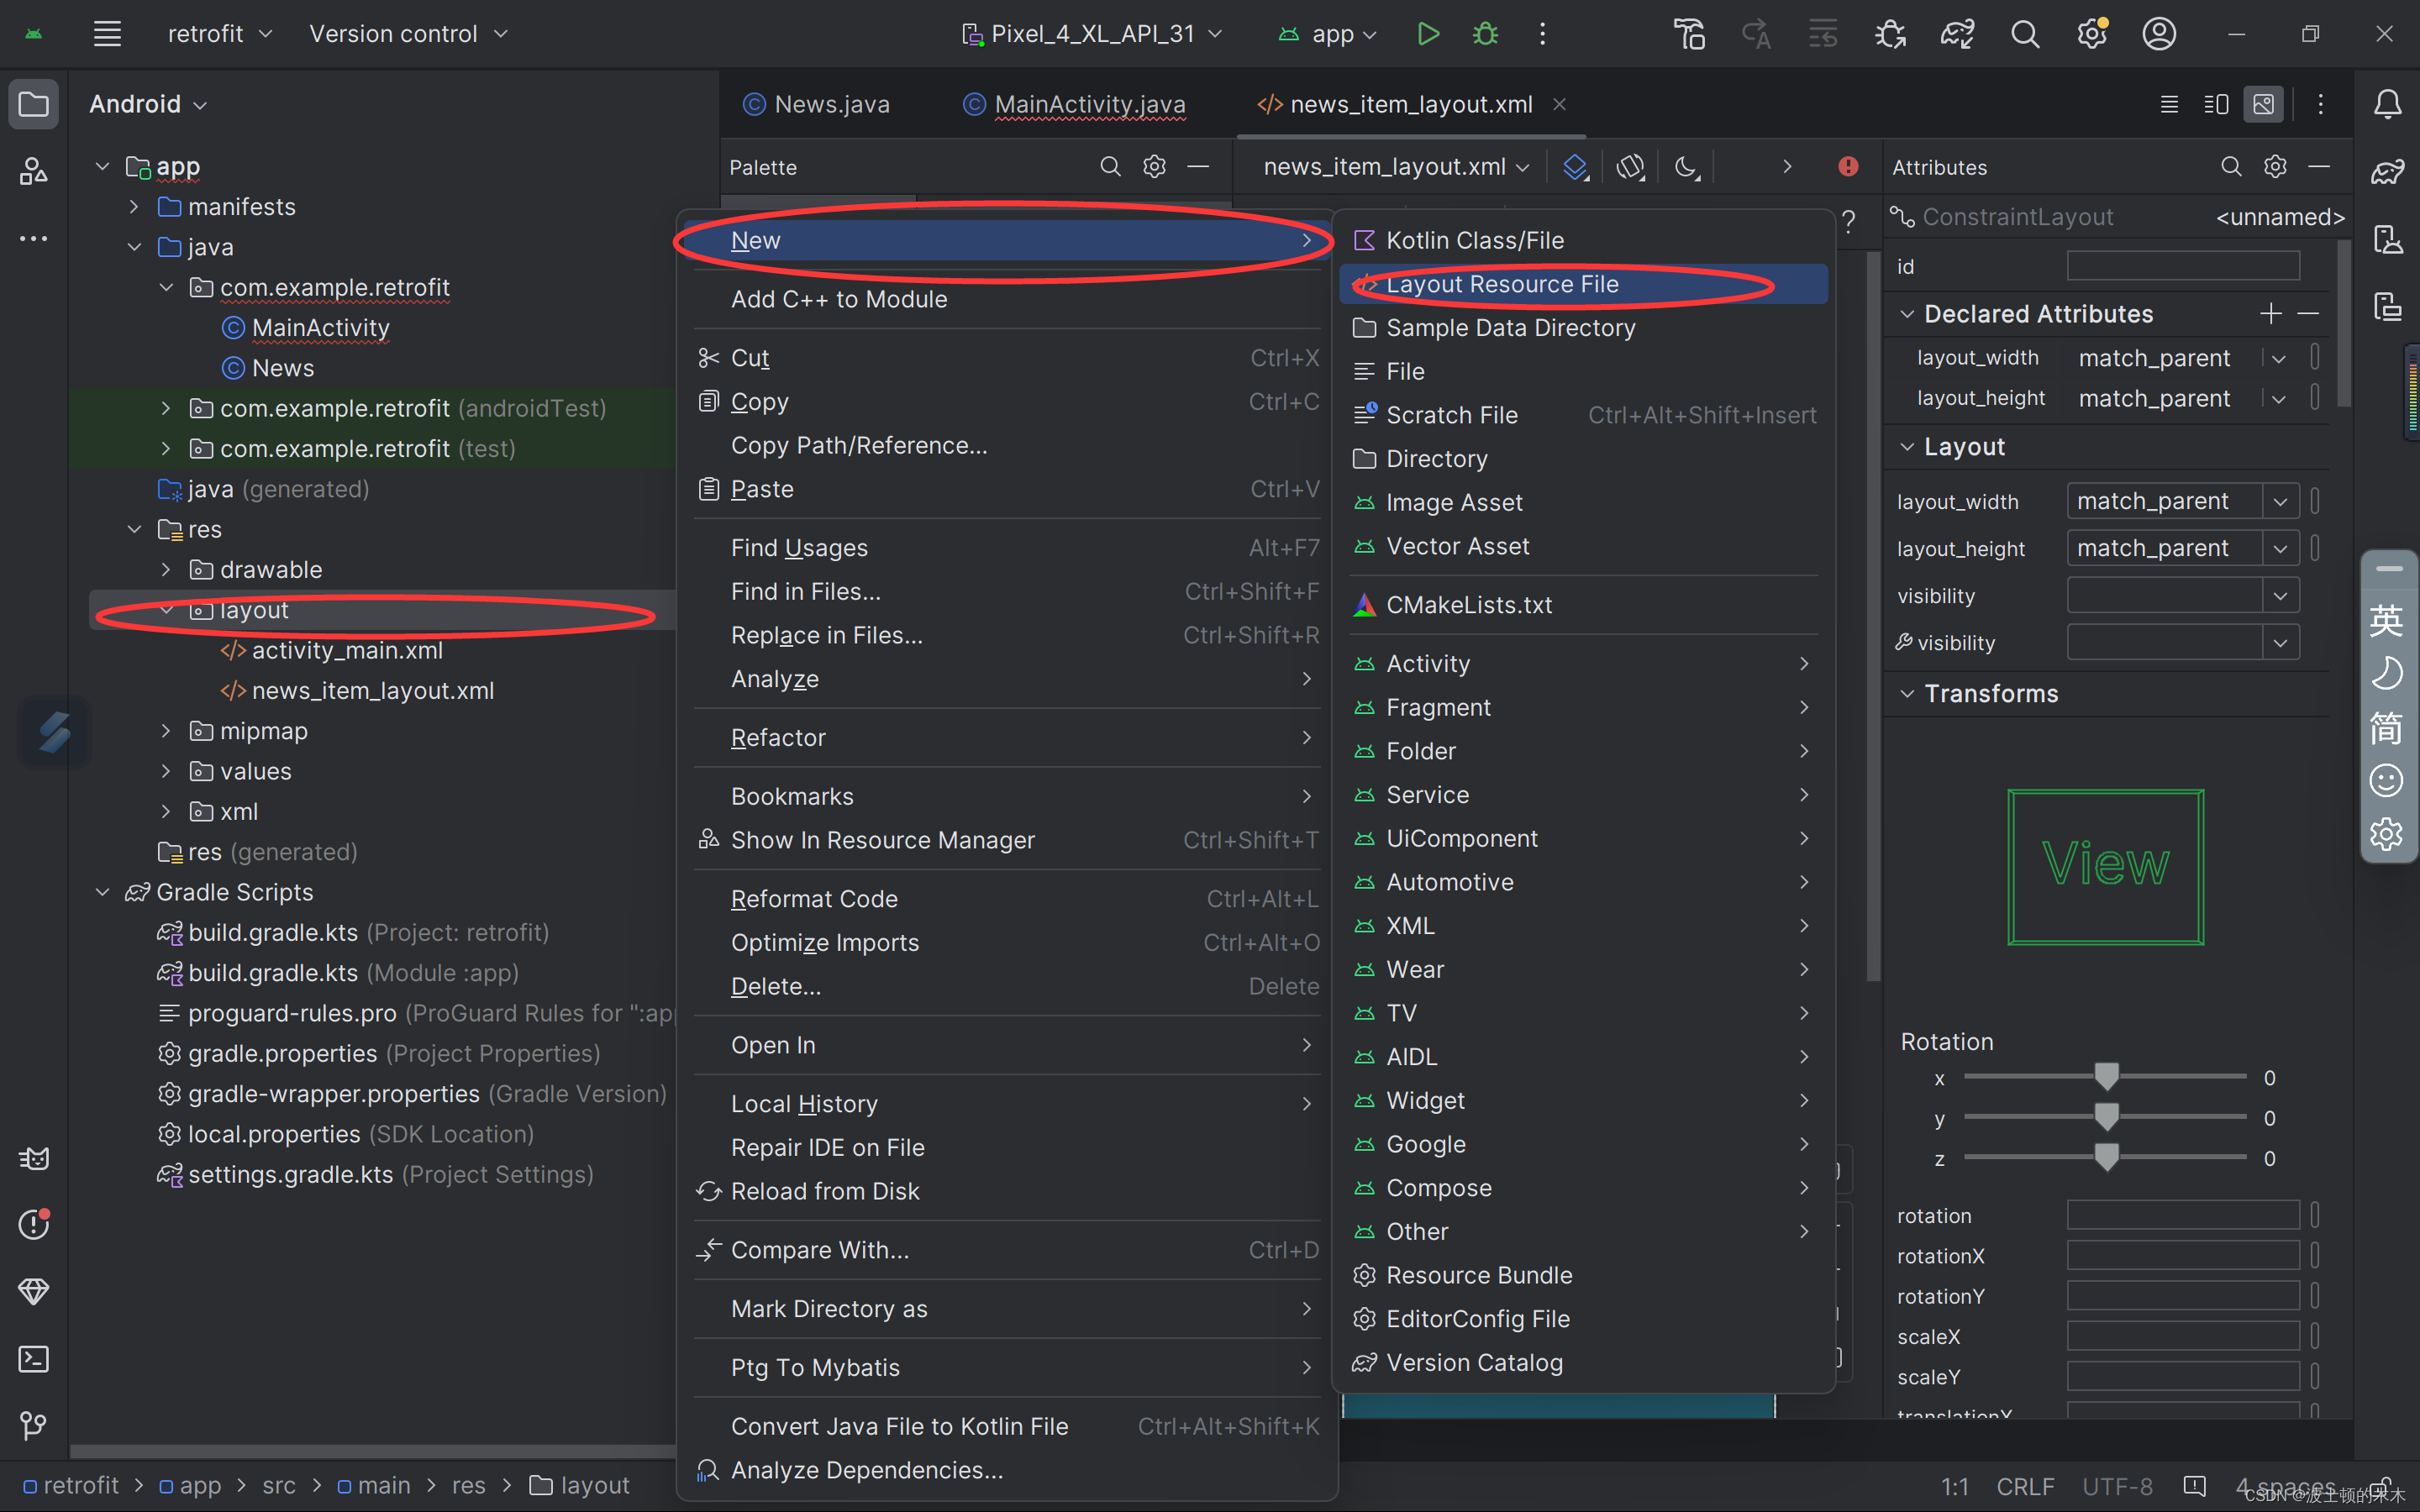This screenshot has height=1512, width=2420.
Task: Open the Problems tool window icon
Action: (33, 1224)
